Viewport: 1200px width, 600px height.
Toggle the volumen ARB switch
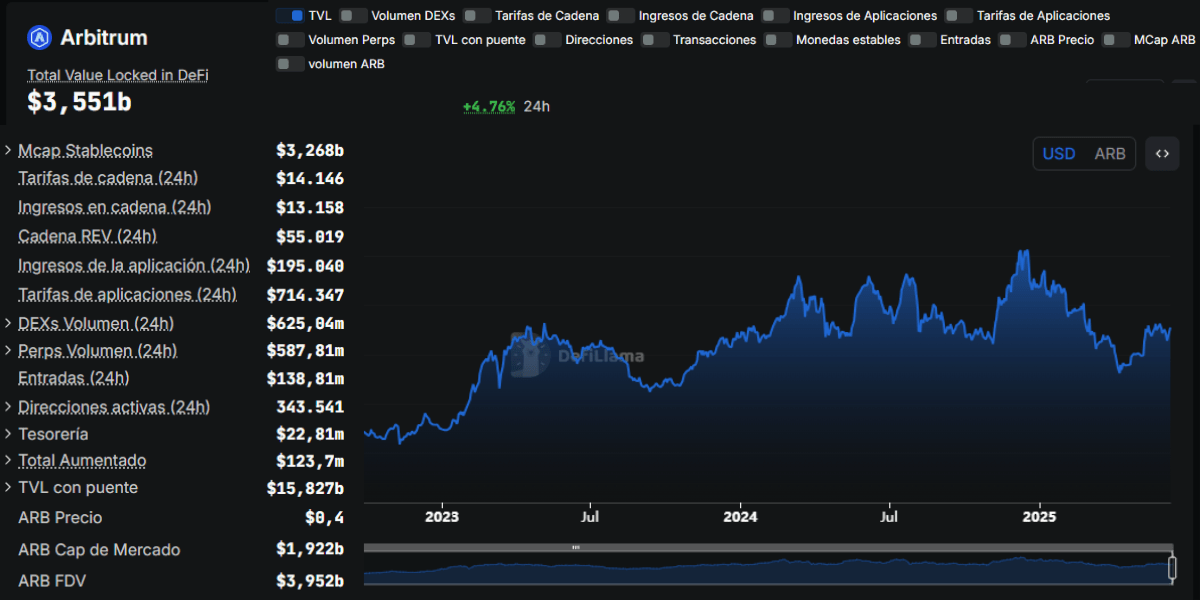pyautogui.click(x=290, y=64)
